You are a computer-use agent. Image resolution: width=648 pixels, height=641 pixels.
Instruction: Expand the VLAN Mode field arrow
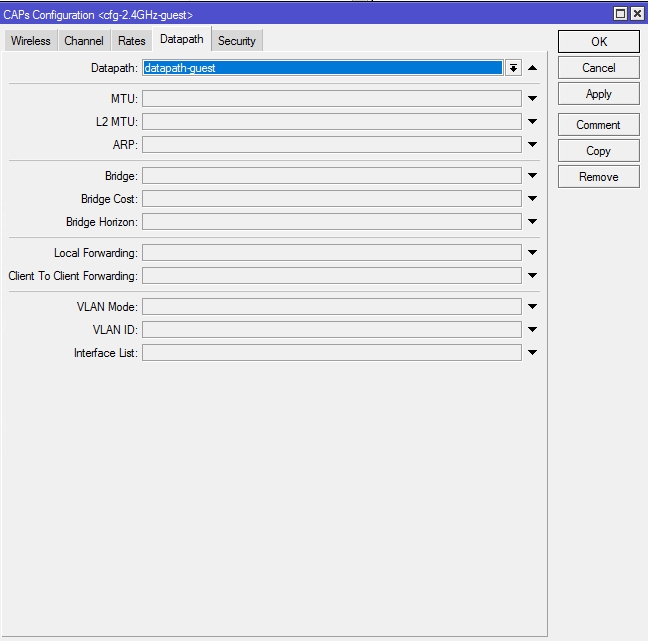(x=533, y=307)
